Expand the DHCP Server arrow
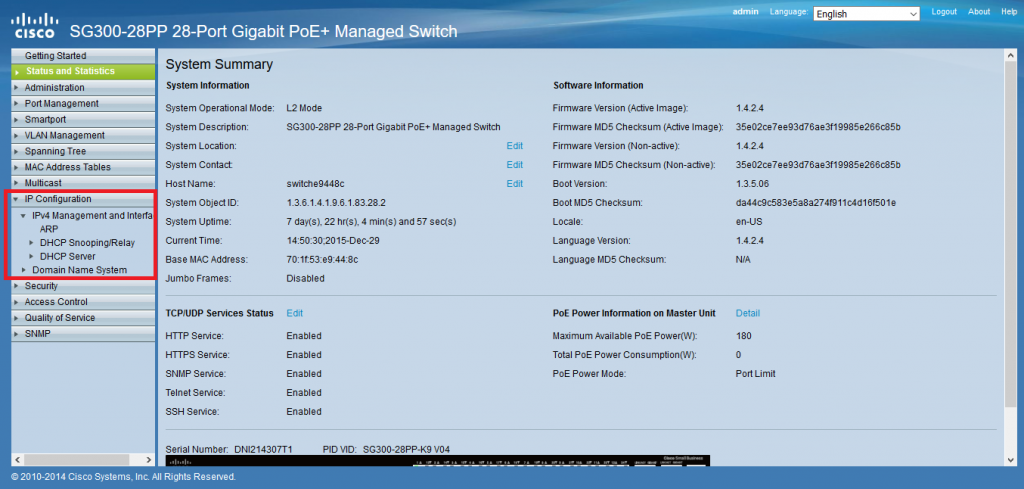The height and width of the screenshot is (489, 1024). pyautogui.click(x=31, y=257)
